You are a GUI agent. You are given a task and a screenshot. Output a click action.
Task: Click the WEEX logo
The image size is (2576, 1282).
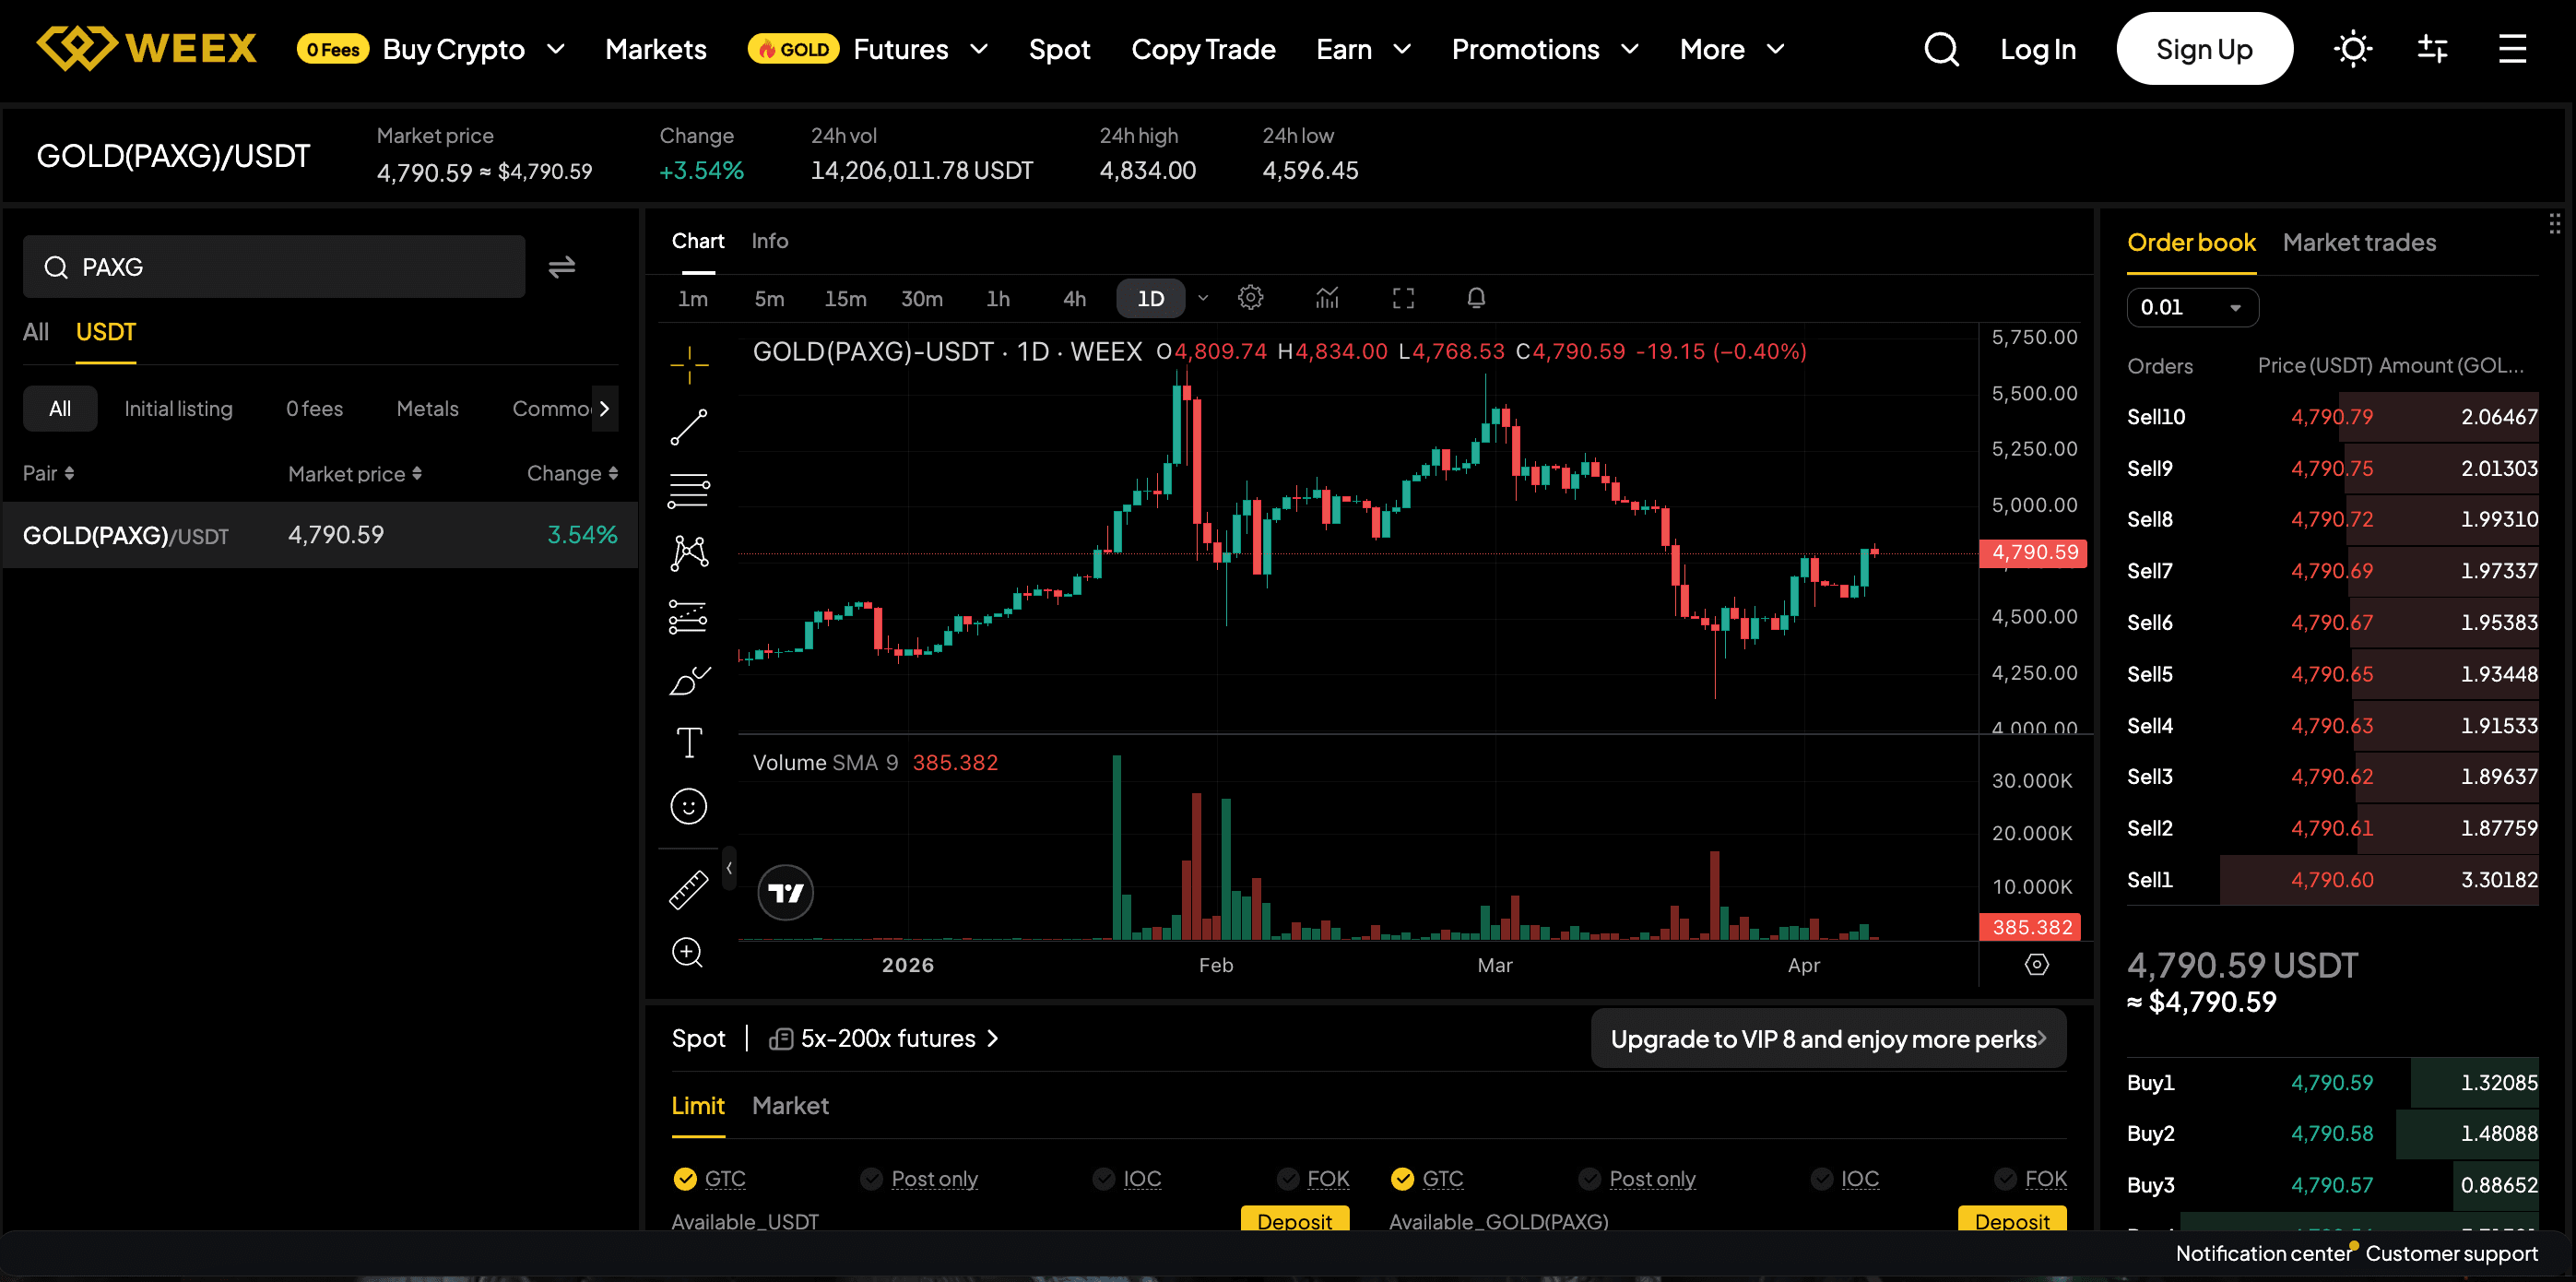147,48
